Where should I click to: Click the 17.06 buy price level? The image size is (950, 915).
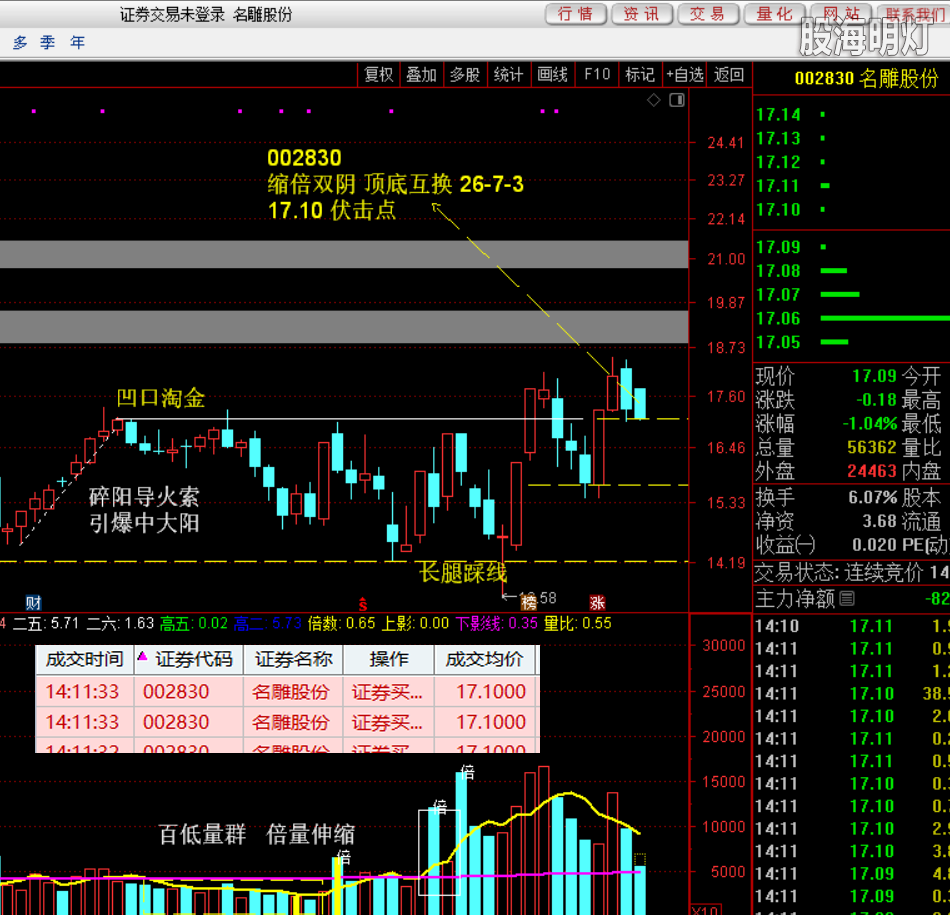pos(778,319)
